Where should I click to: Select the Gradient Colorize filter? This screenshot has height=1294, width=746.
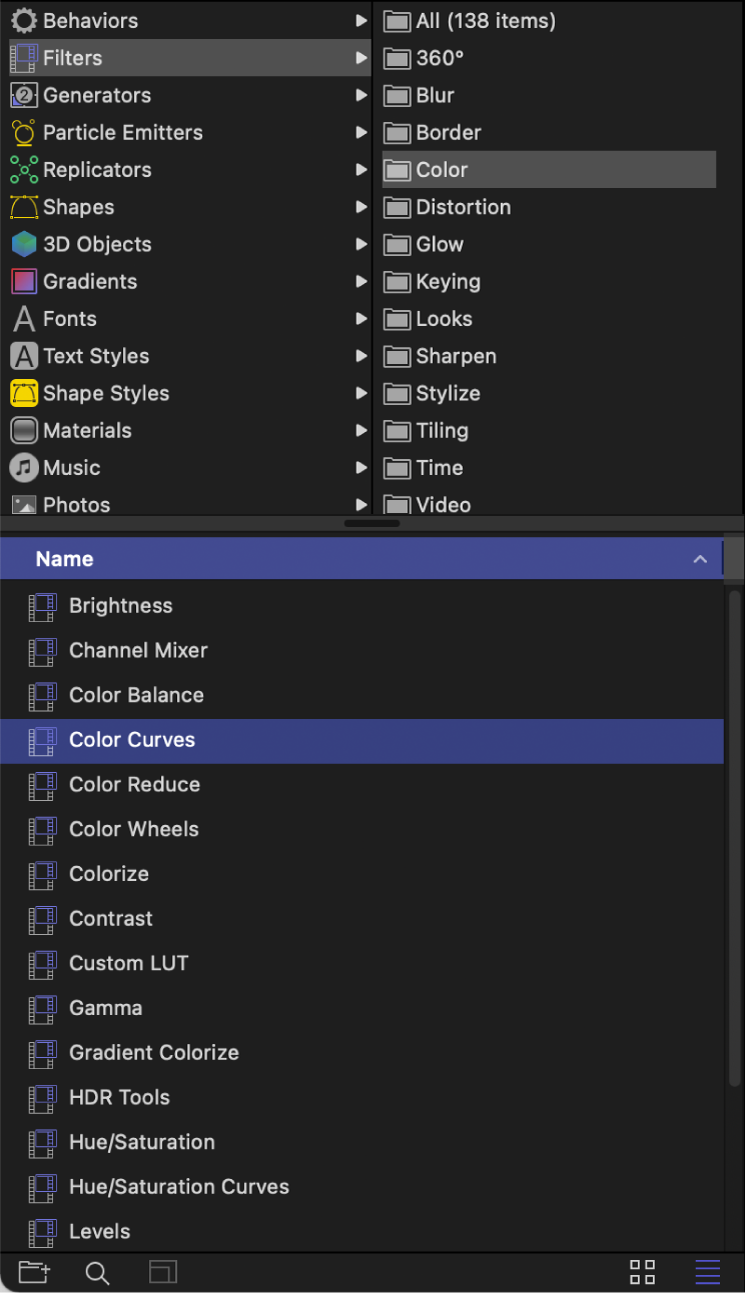tap(153, 1053)
